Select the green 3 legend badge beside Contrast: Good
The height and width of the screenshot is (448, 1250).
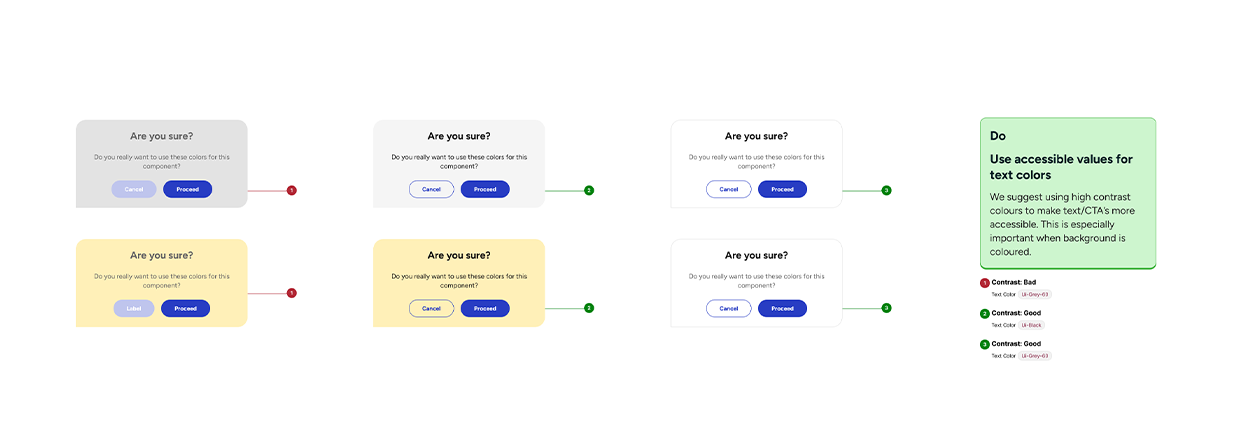pyautogui.click(x=985, y=344)
